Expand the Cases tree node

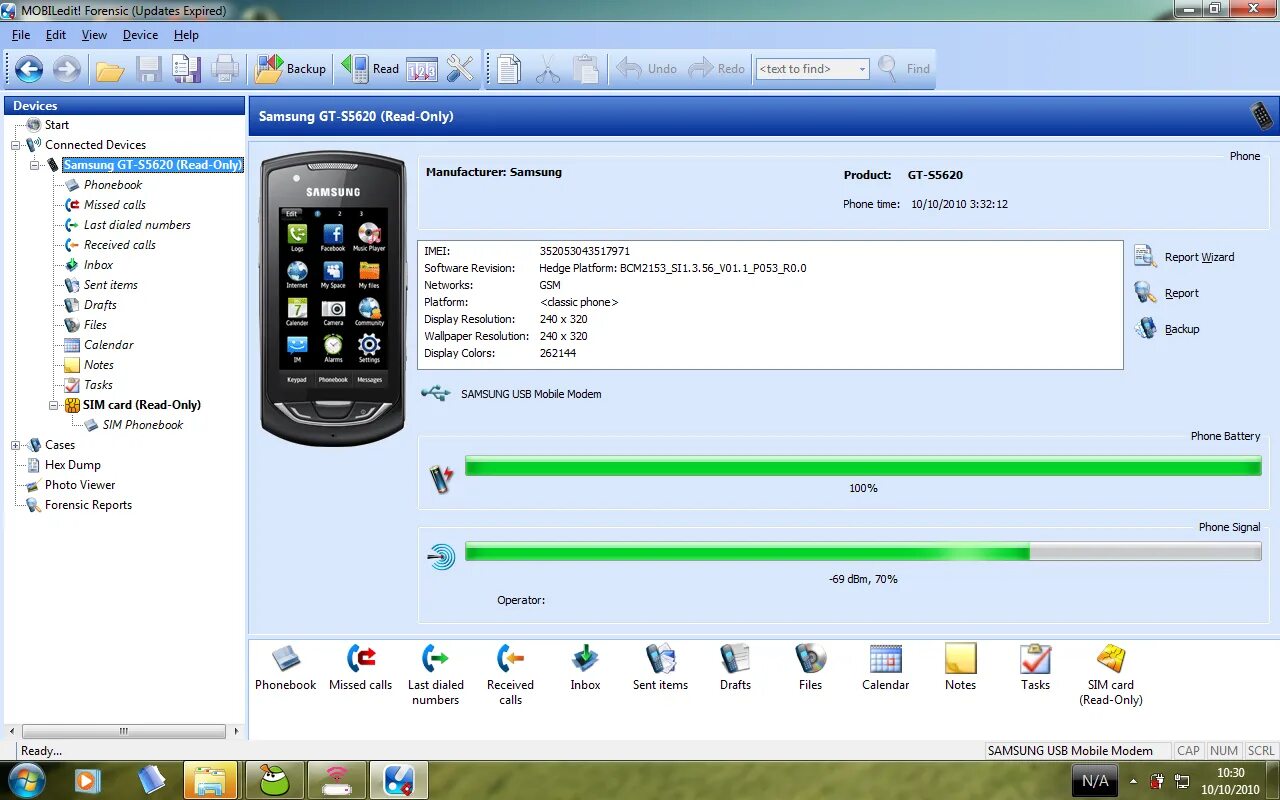pyautogui.click(x=15, y=445)
